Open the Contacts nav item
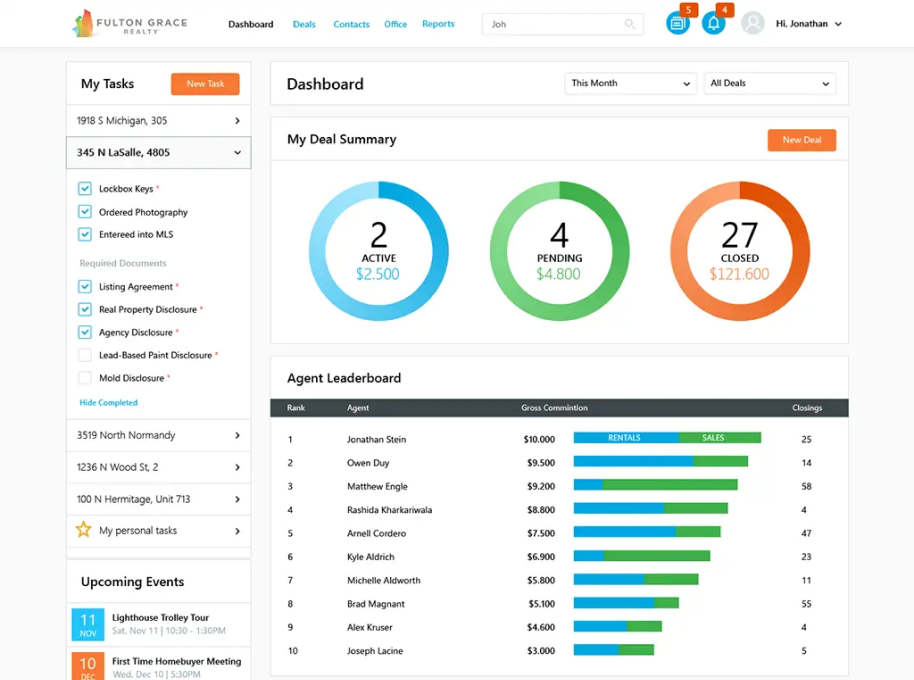Viewport: 914px width, 680px height. [x=351, y=24]
